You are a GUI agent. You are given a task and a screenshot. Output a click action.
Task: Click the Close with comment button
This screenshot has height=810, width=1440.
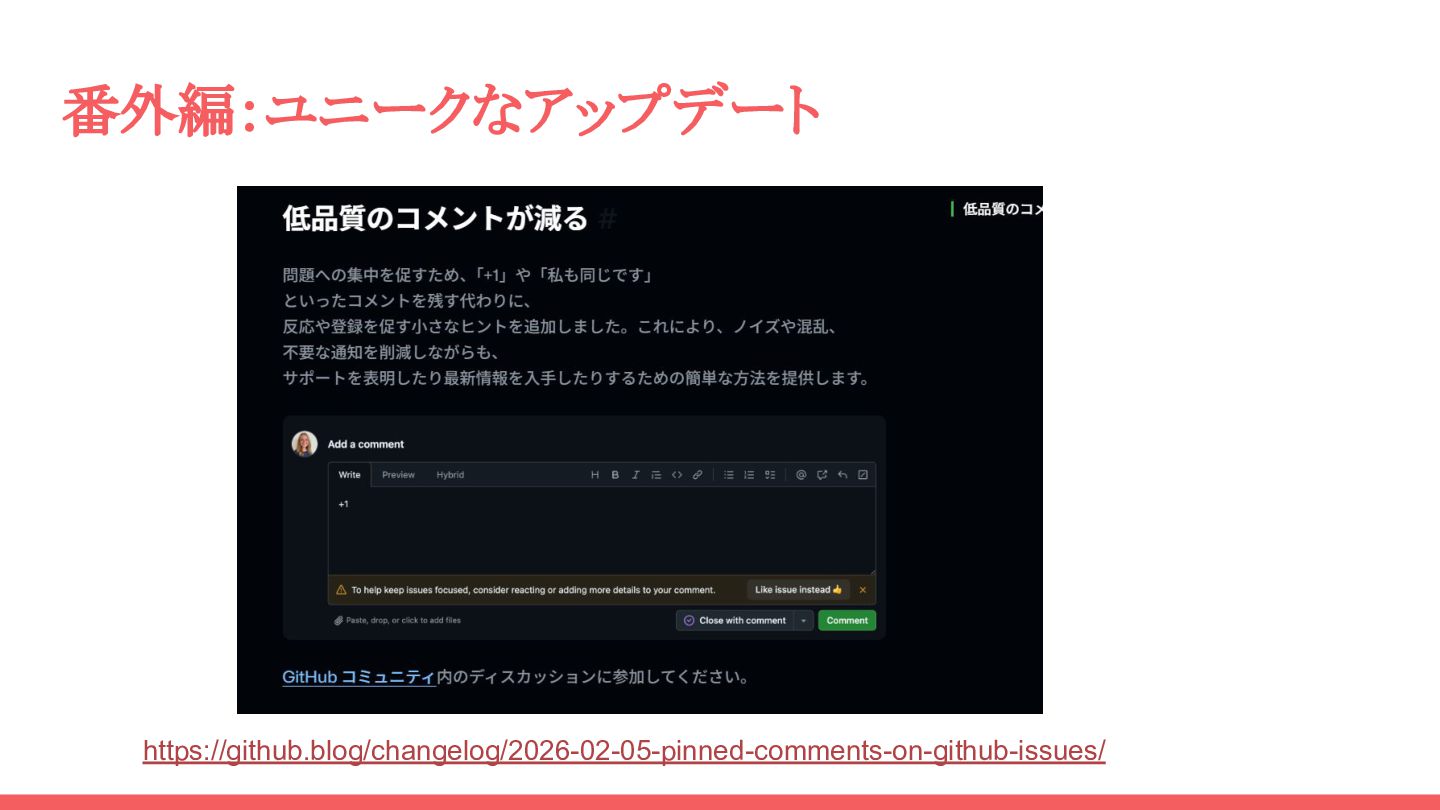[x=735, y=620]
